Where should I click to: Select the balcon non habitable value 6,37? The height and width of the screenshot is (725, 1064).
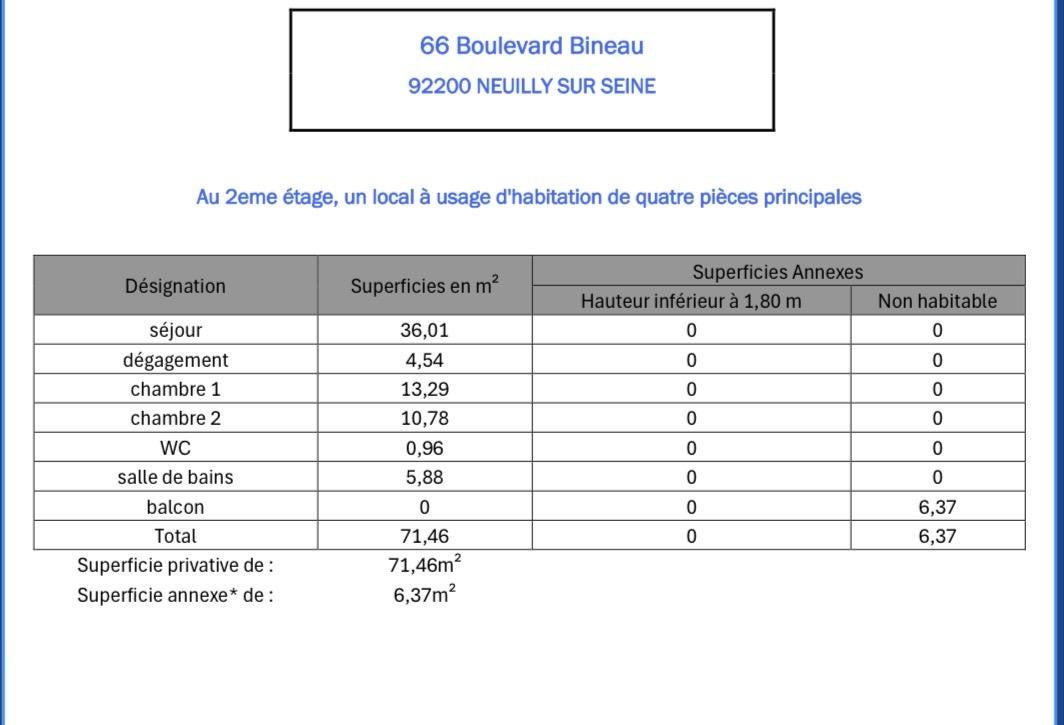coord(937,507)
